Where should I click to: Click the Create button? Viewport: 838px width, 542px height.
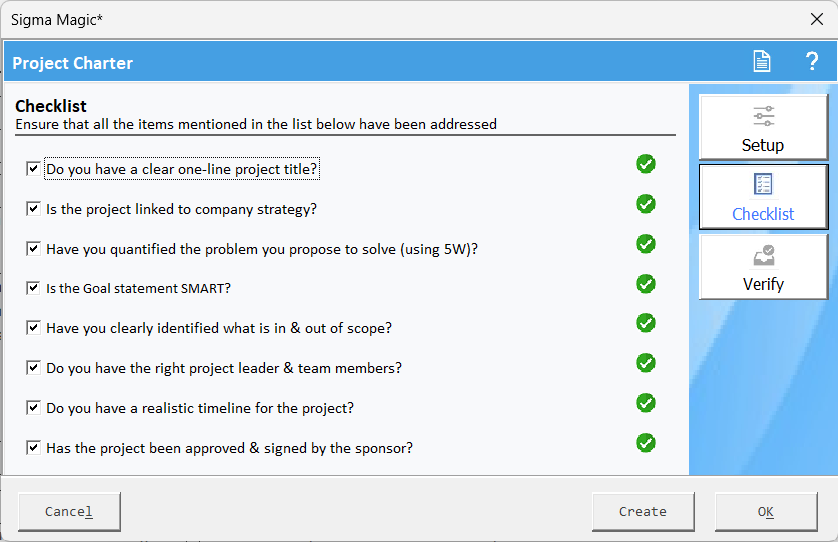pos(643,512)
